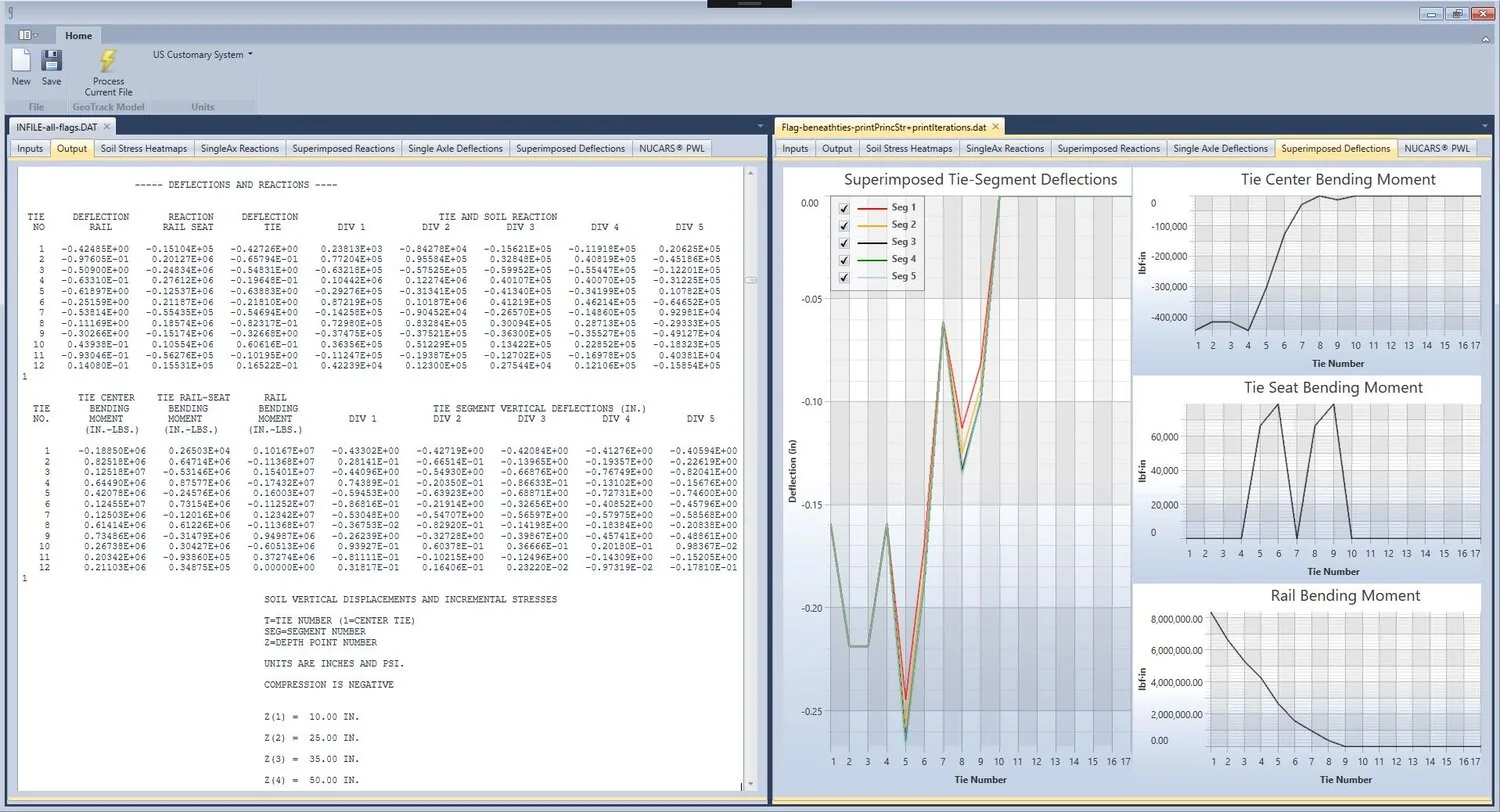Open the application menu icon beside Home
The image size is (1500, 812).
click(28, 35)
